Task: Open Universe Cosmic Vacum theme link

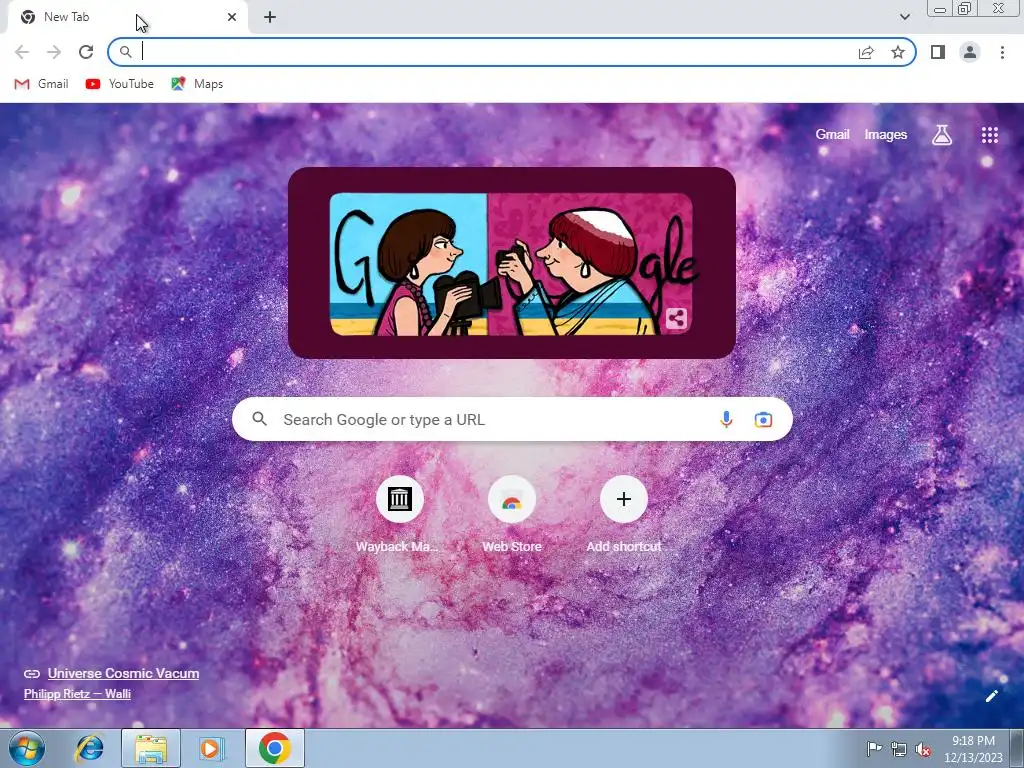Action: point(123,673)
